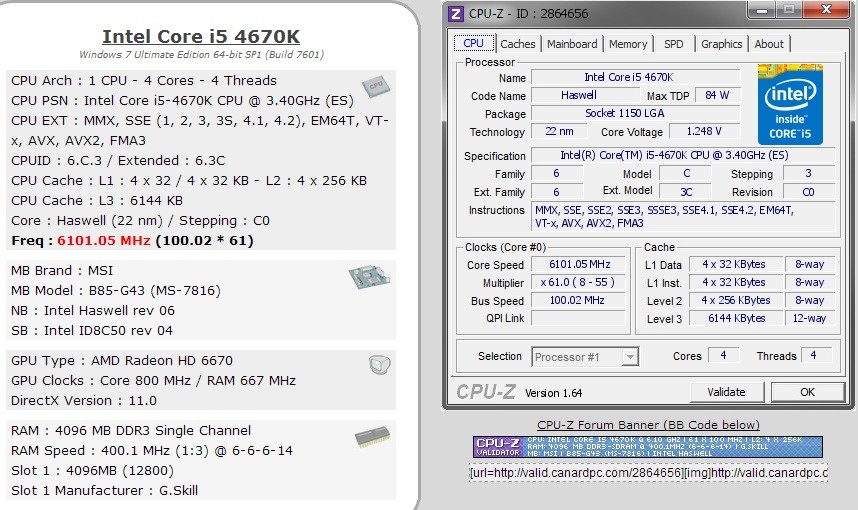Click the Package value Socket 1150 LGA
Screen dimensions: 858x510
635,113
